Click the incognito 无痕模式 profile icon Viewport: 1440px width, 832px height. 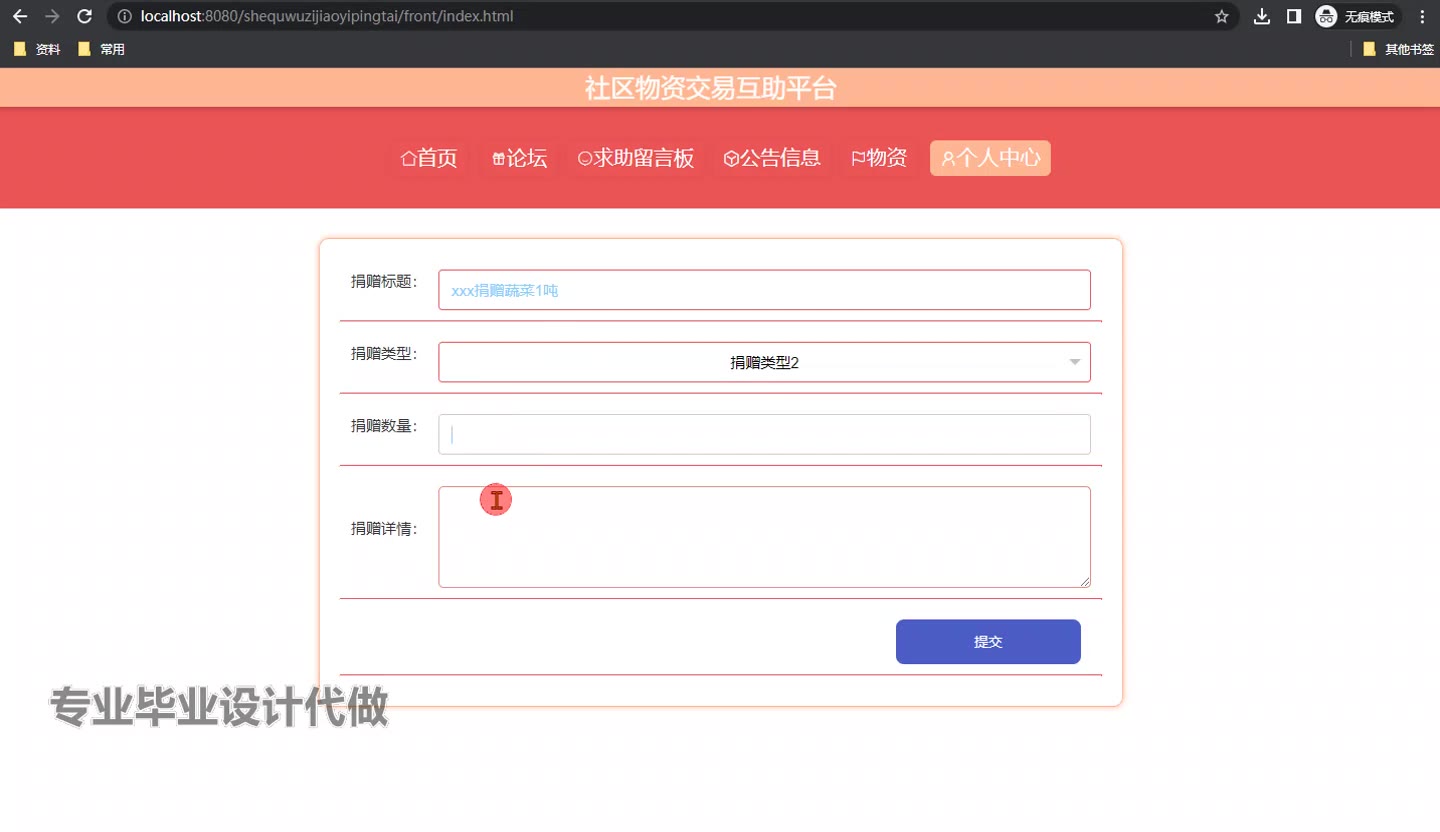point(1357,16)
